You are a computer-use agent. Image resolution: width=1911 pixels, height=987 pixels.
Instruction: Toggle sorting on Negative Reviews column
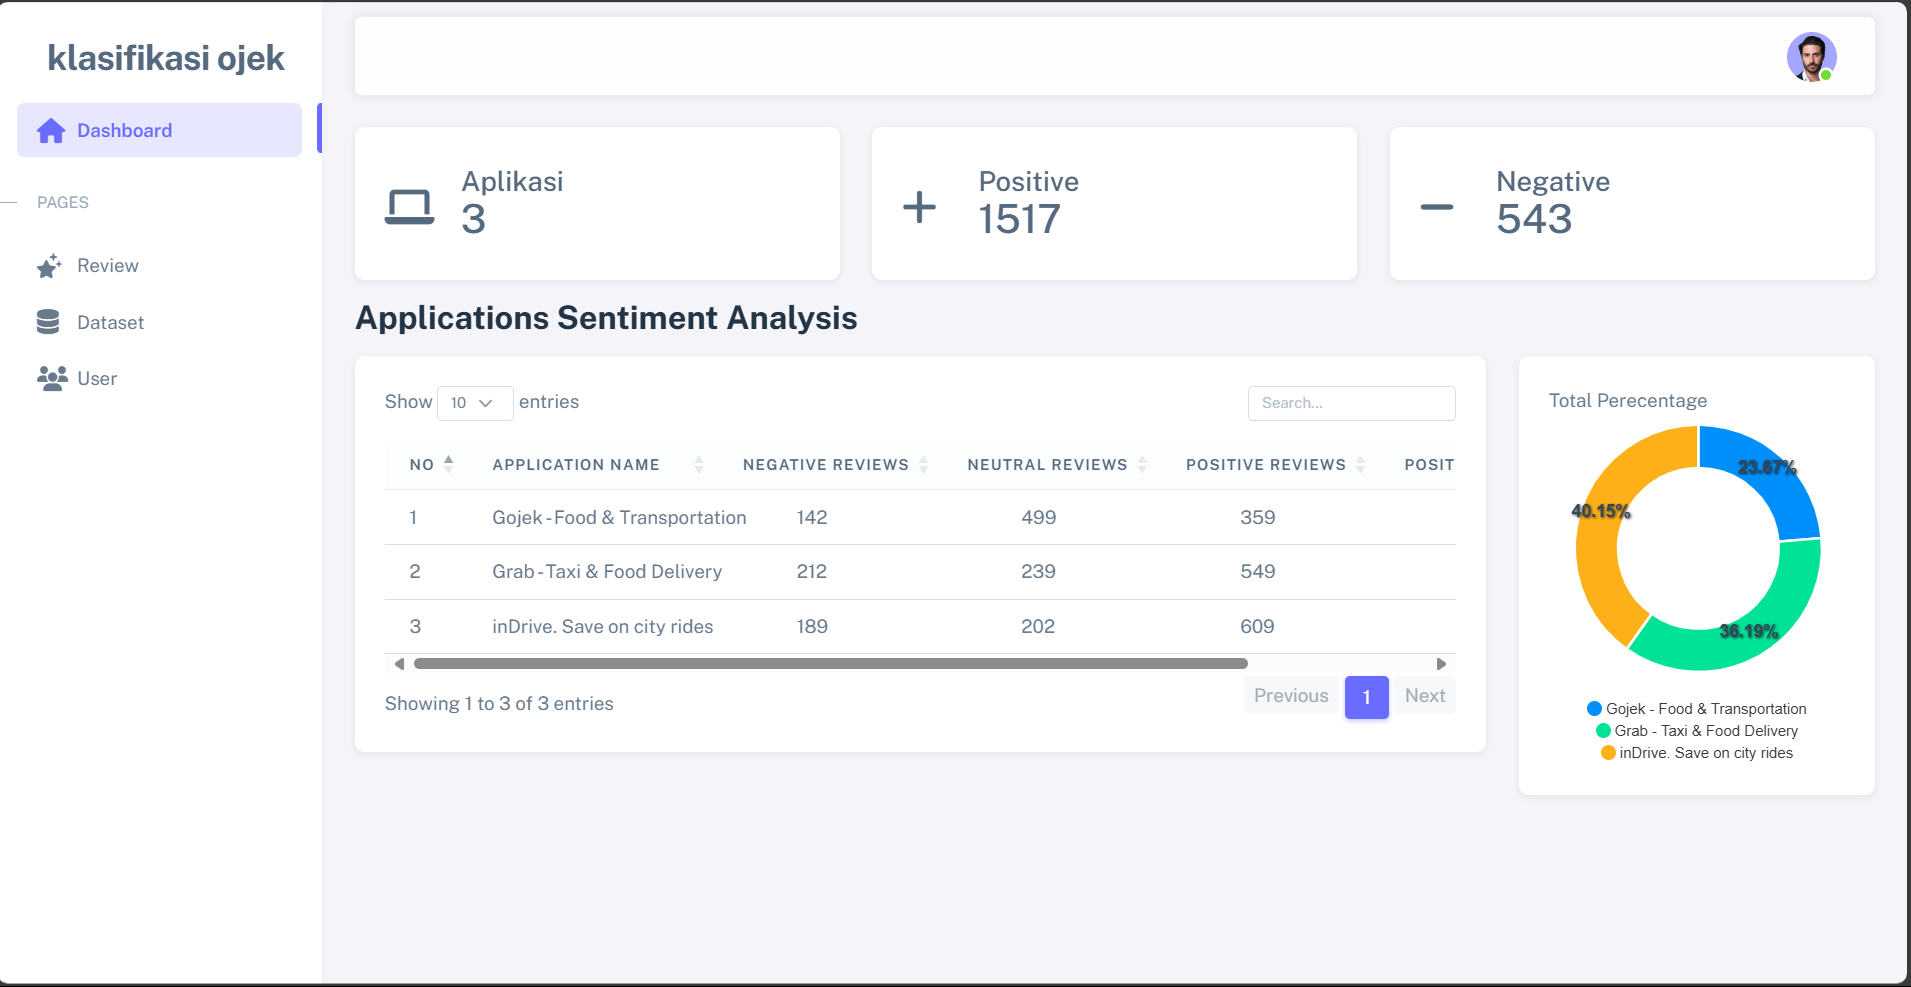pos(924,463)
